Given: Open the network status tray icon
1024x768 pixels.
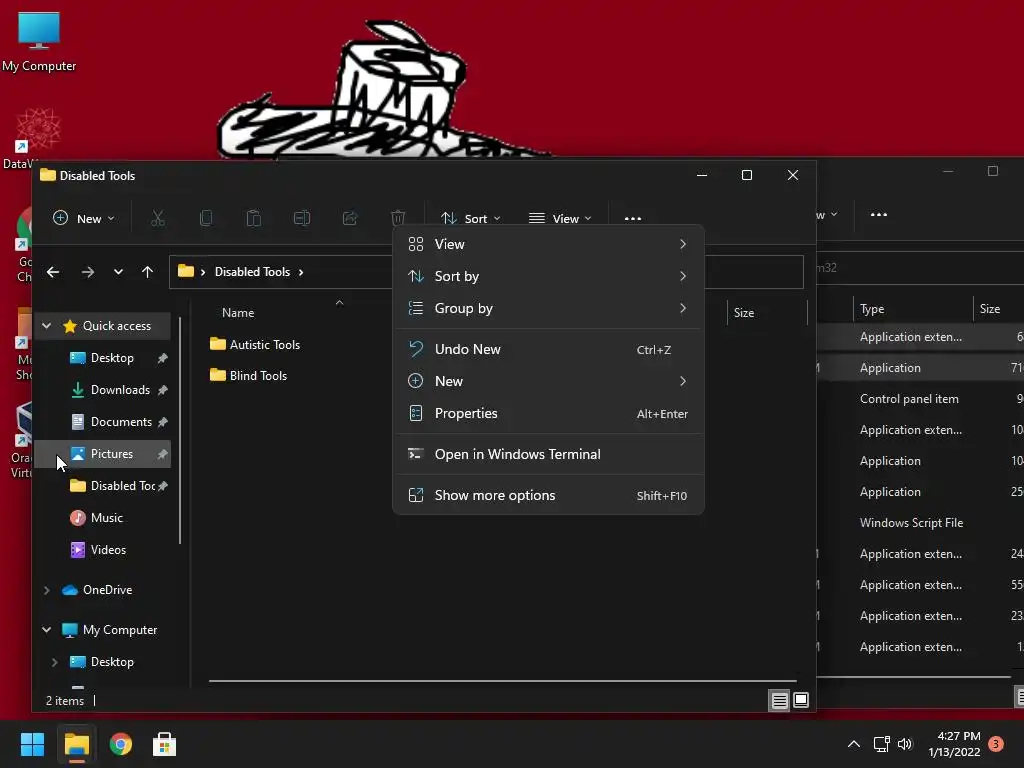Looking at the screenshot, I should pos(882,744).
